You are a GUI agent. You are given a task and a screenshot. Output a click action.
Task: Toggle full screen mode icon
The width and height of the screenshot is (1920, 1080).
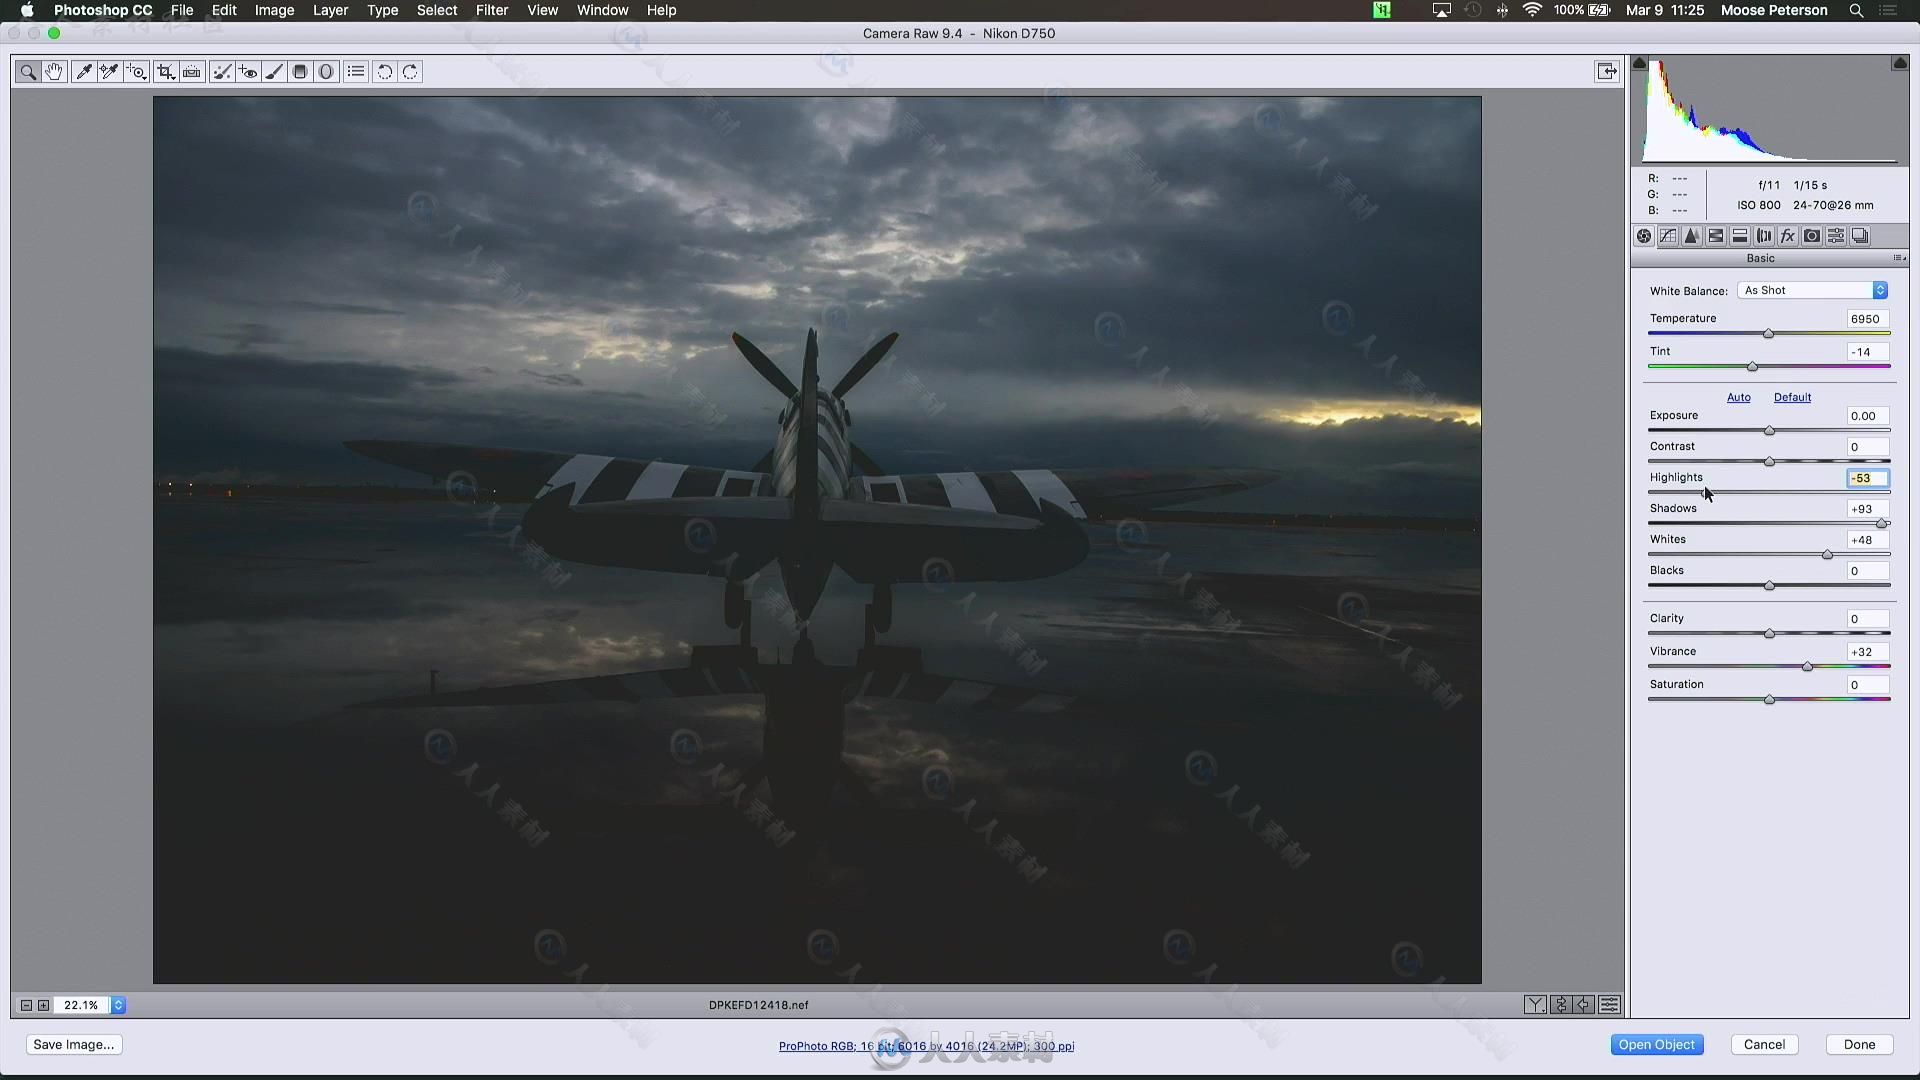pos(1607,71)
